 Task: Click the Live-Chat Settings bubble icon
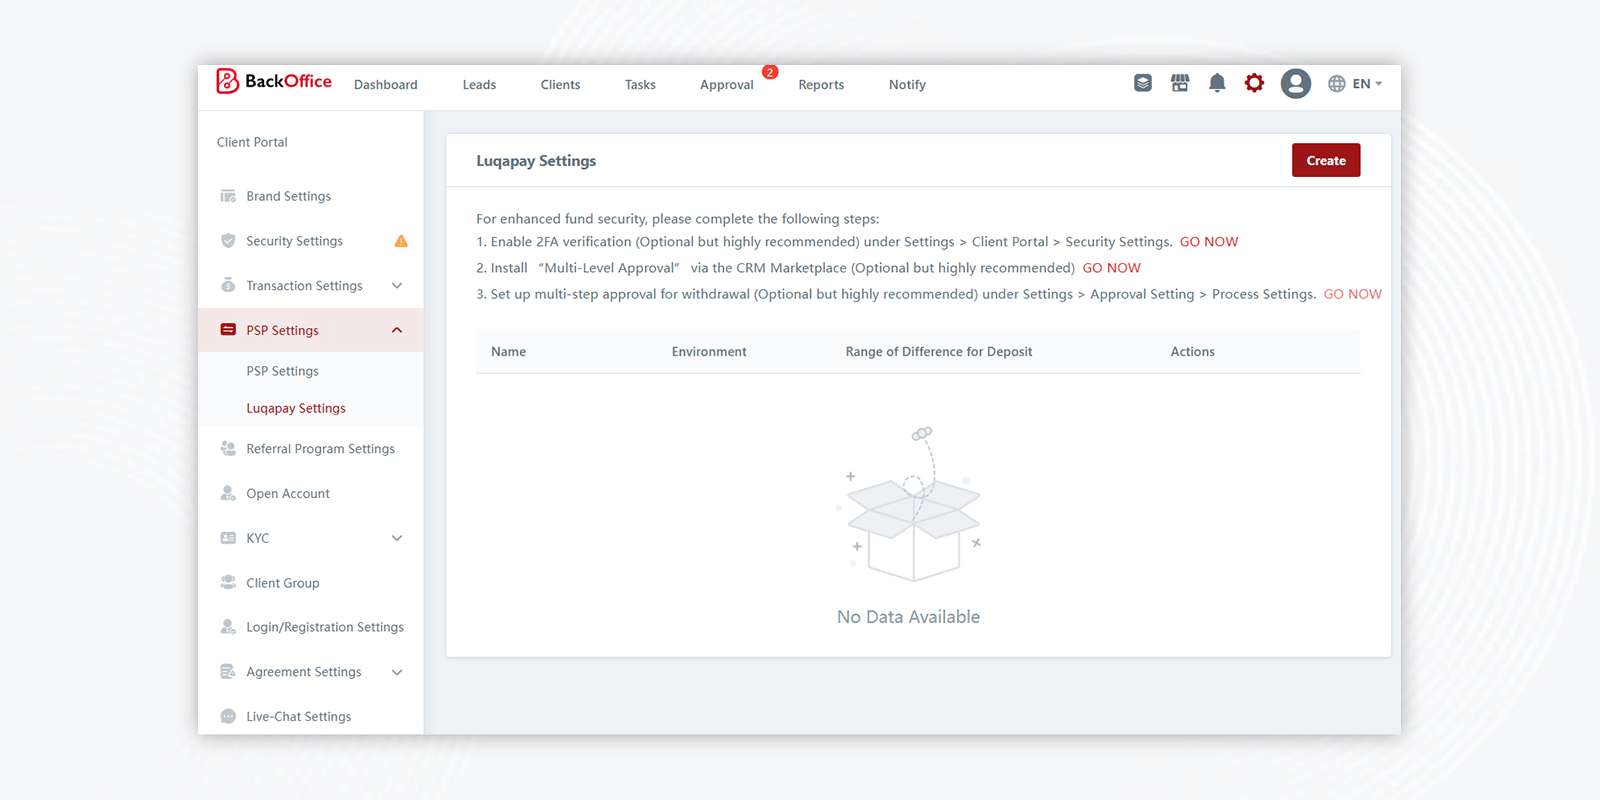pyautogui.click(x=228, y=716)
